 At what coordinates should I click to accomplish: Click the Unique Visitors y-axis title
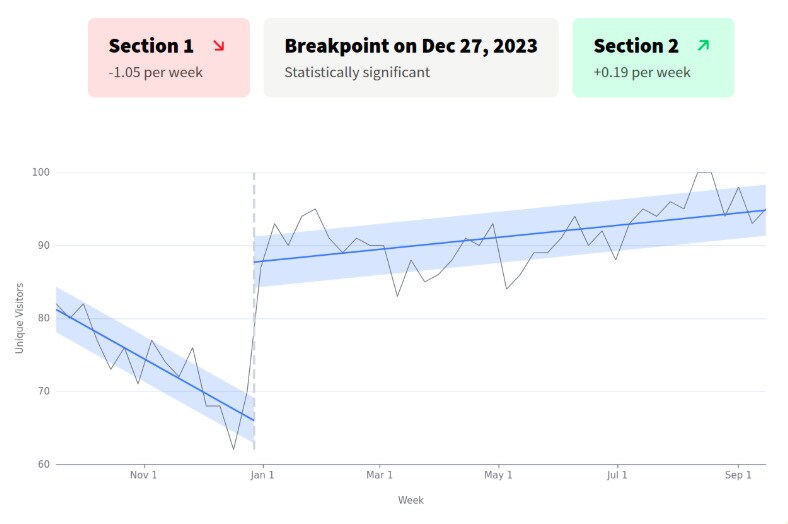tap(19, 318)
